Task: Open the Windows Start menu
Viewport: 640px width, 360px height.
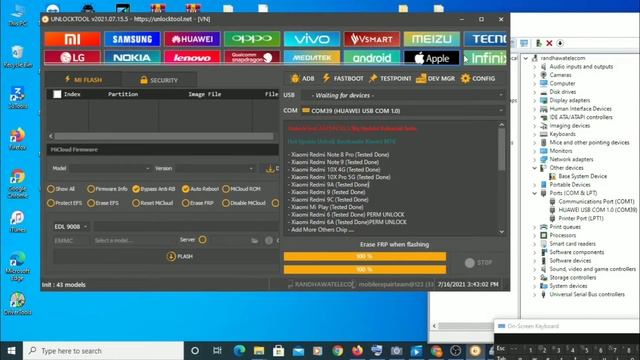Action: pos(11,351)
